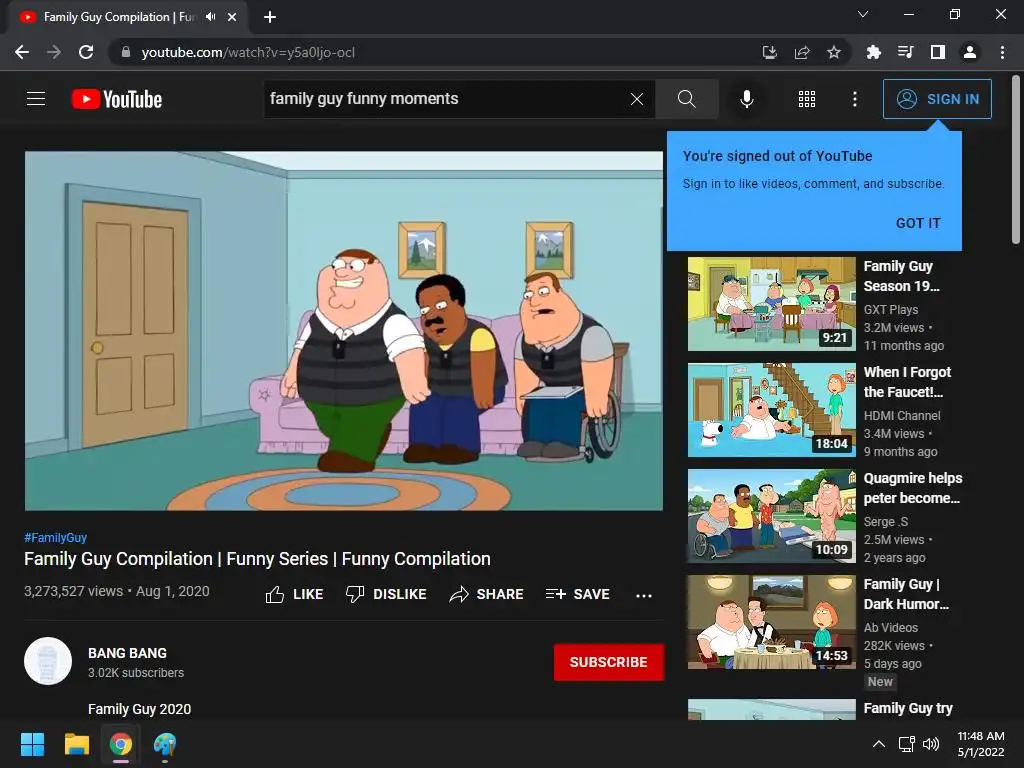Open the YouTube hamburger guide menu
Screen dimensions: 1024x768
tap(36, 99)
